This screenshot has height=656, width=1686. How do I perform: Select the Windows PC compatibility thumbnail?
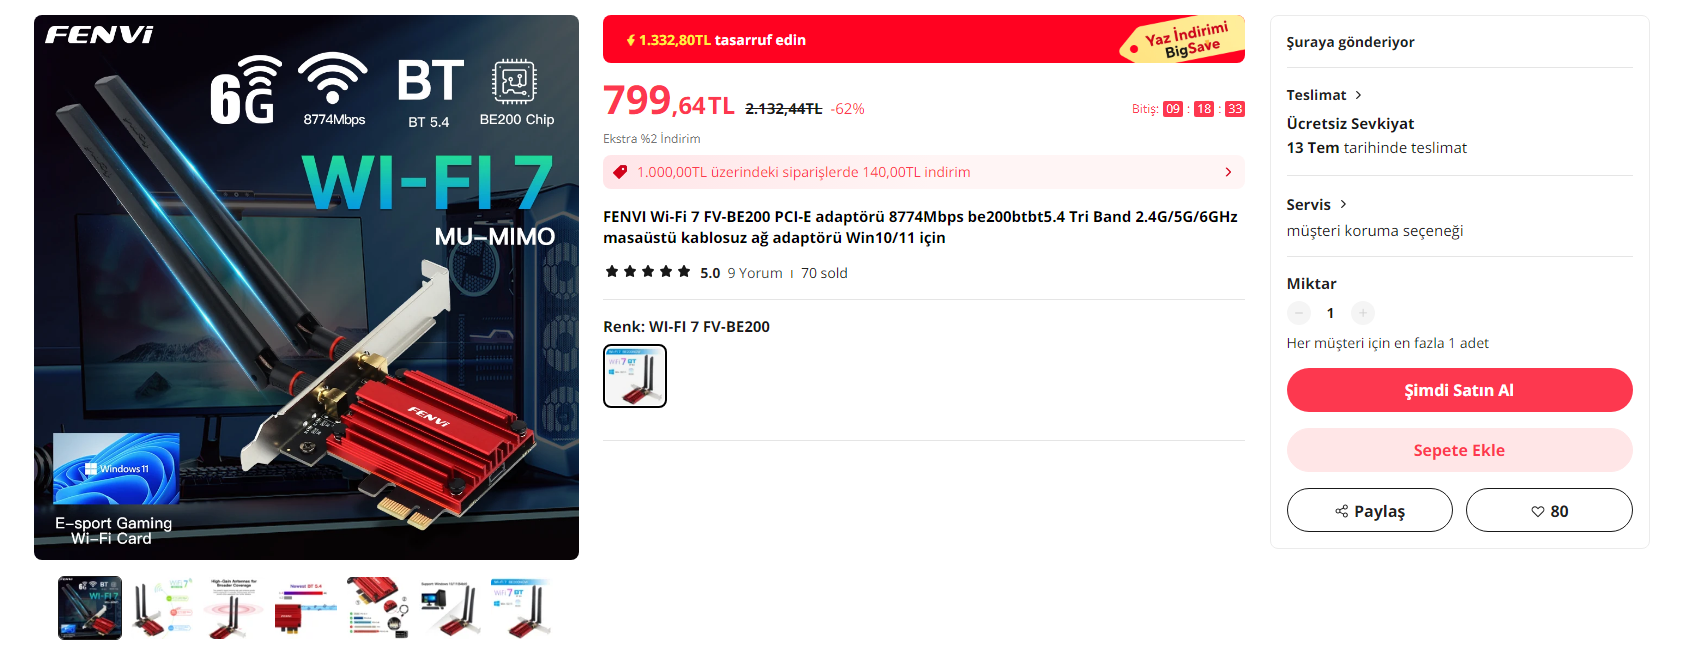(450, 608)
